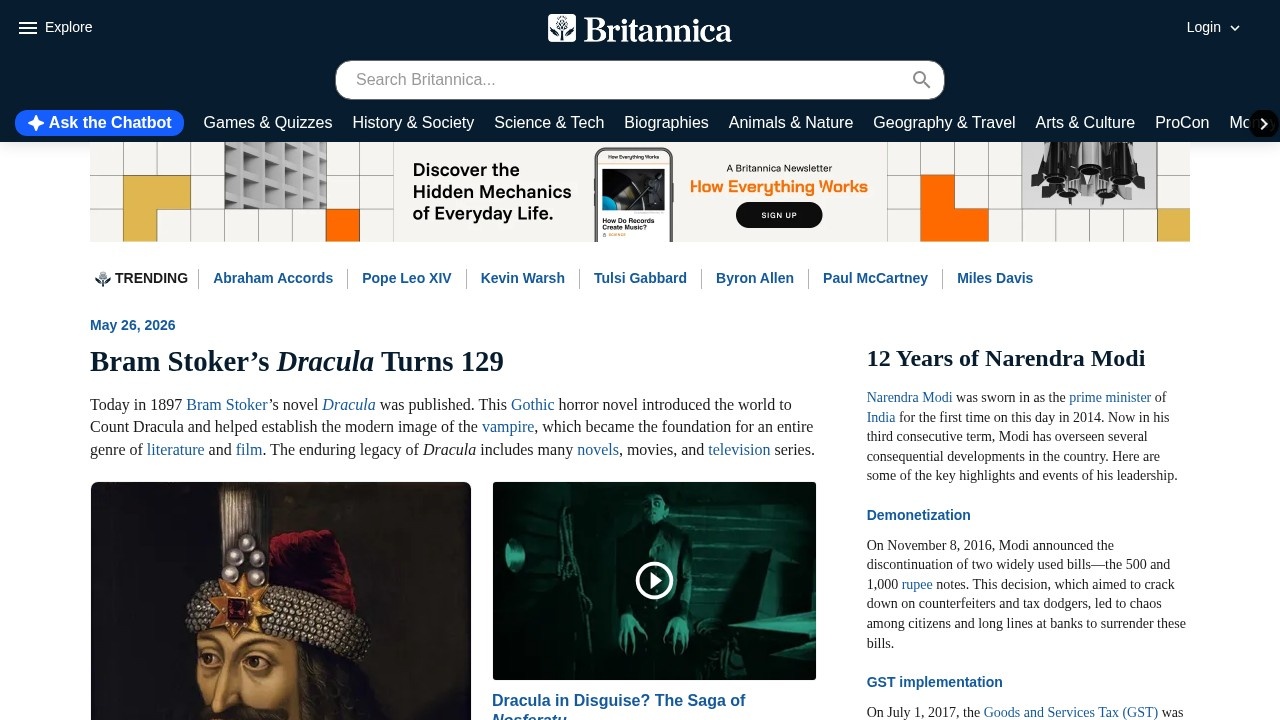Click the search magnifier icon
The width and height of the screenshot is (1280, 720).
point(921,80)
